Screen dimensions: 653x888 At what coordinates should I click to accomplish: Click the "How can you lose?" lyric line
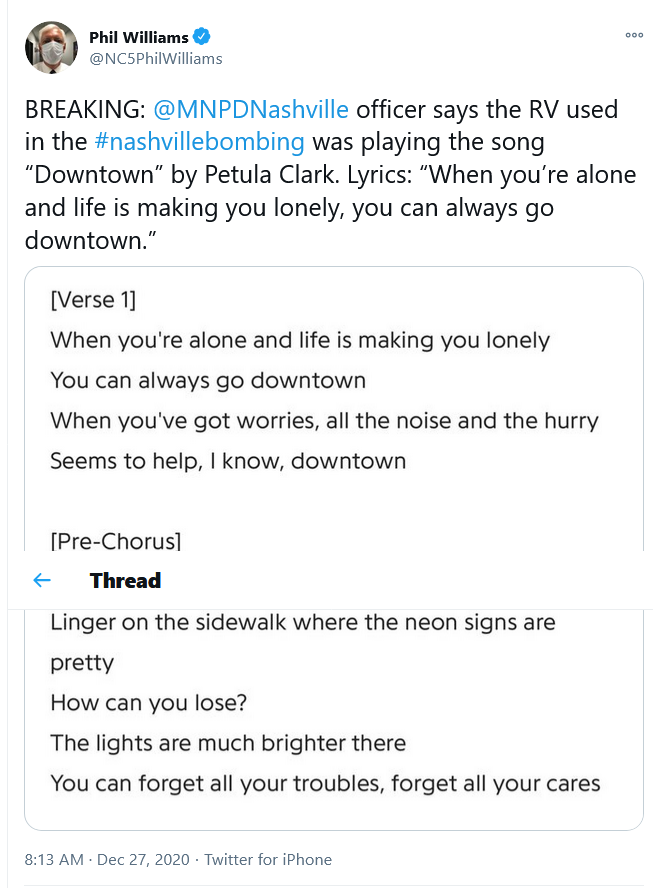[149, 703]
